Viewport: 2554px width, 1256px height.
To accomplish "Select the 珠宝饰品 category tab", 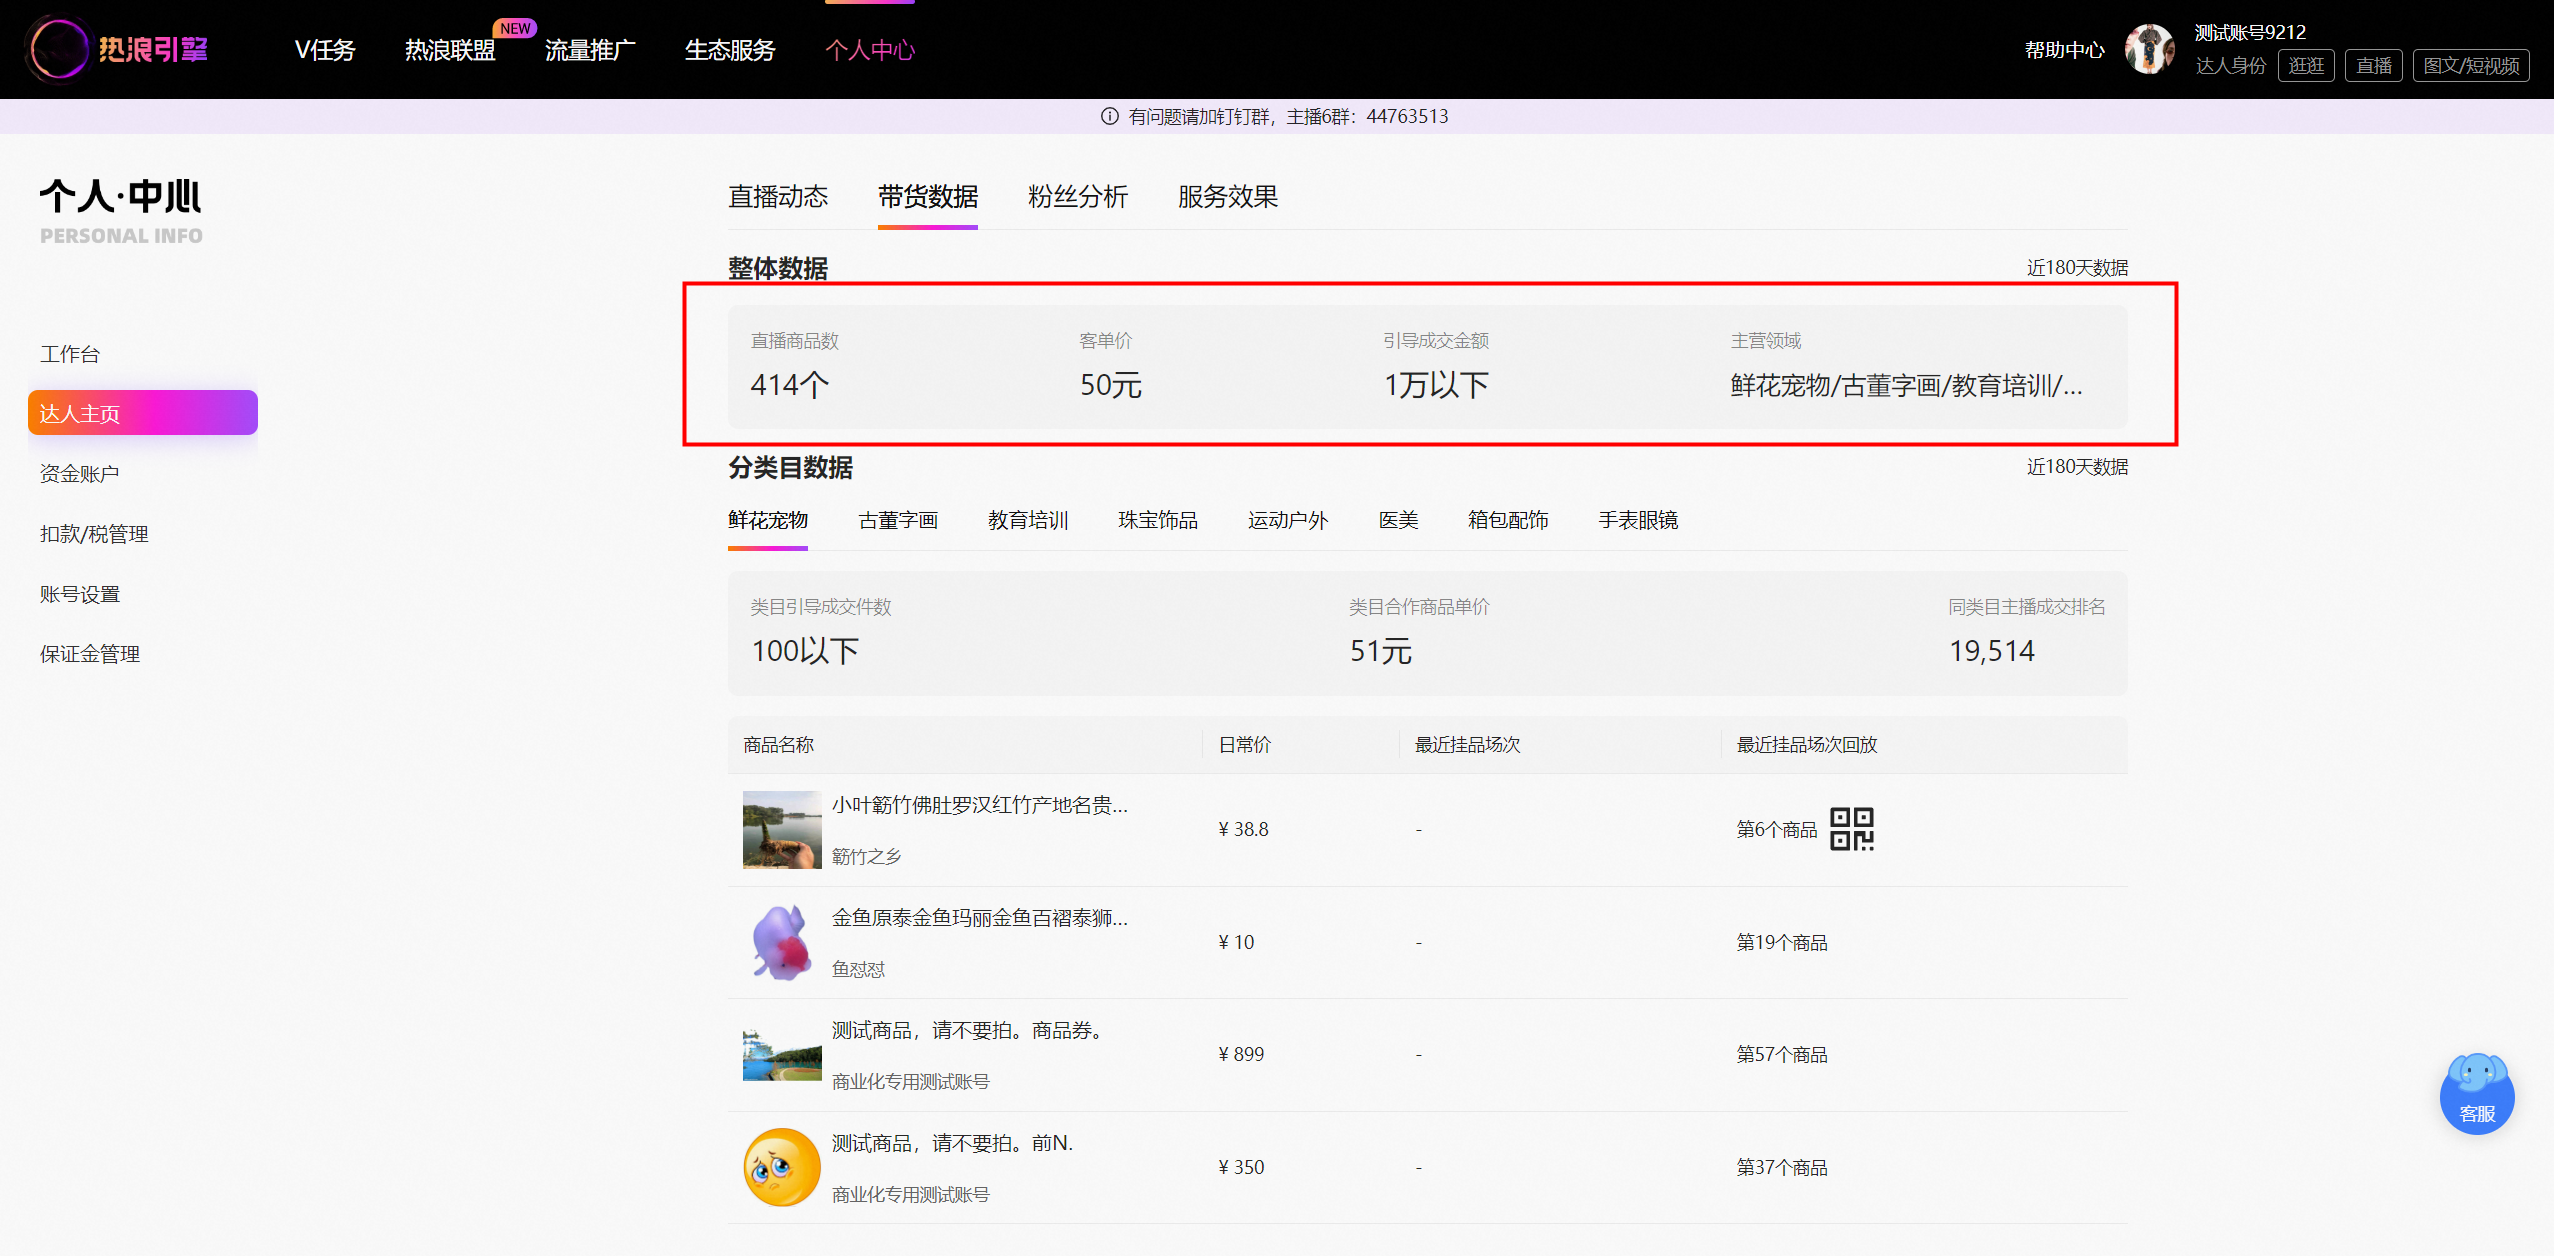I will click(x=1158, y=520).
